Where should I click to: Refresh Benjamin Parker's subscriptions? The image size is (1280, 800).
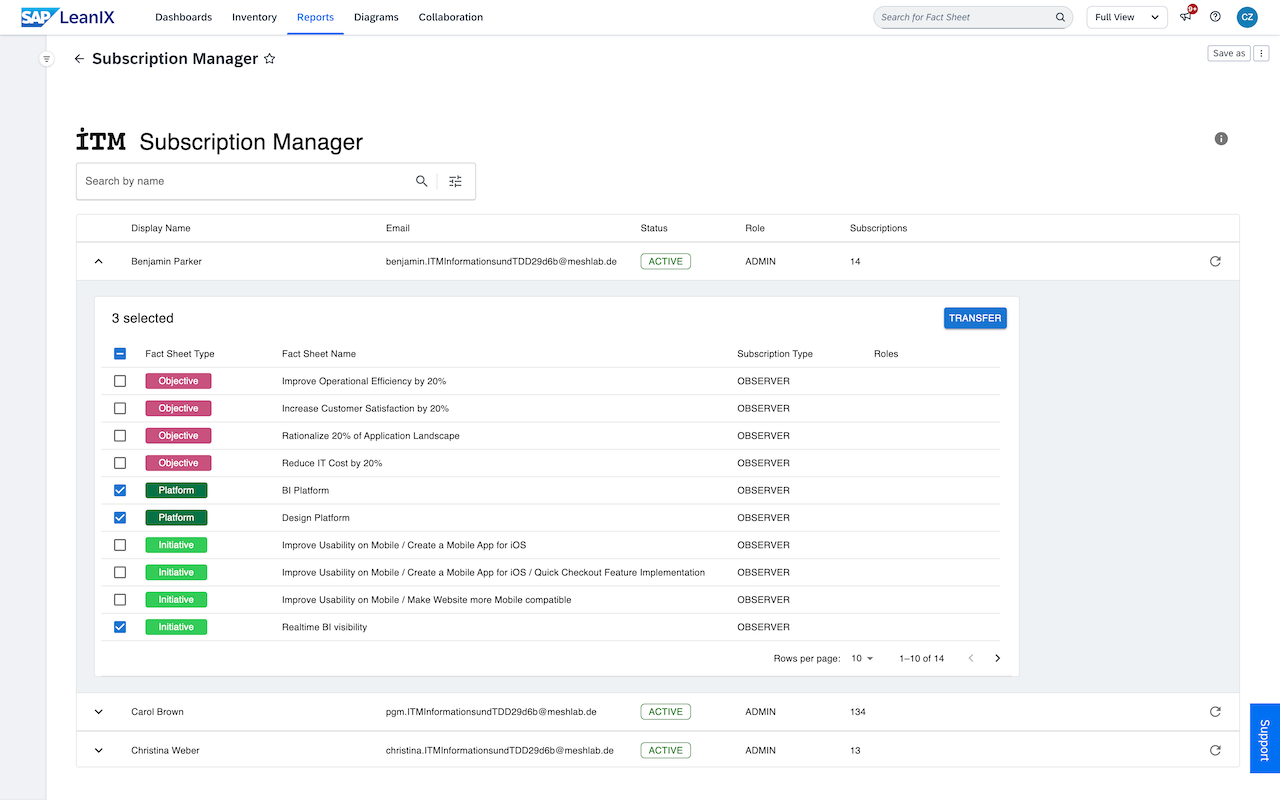click(1215, 261)
